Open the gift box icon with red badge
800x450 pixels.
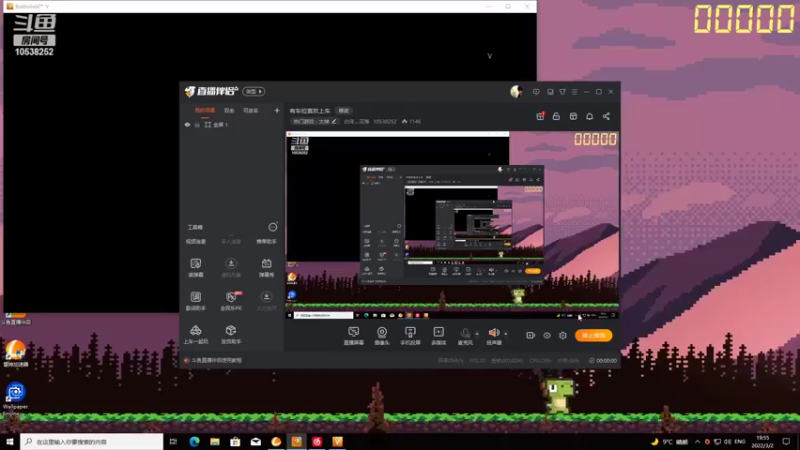pyautogui.click(x=540, y=116)
